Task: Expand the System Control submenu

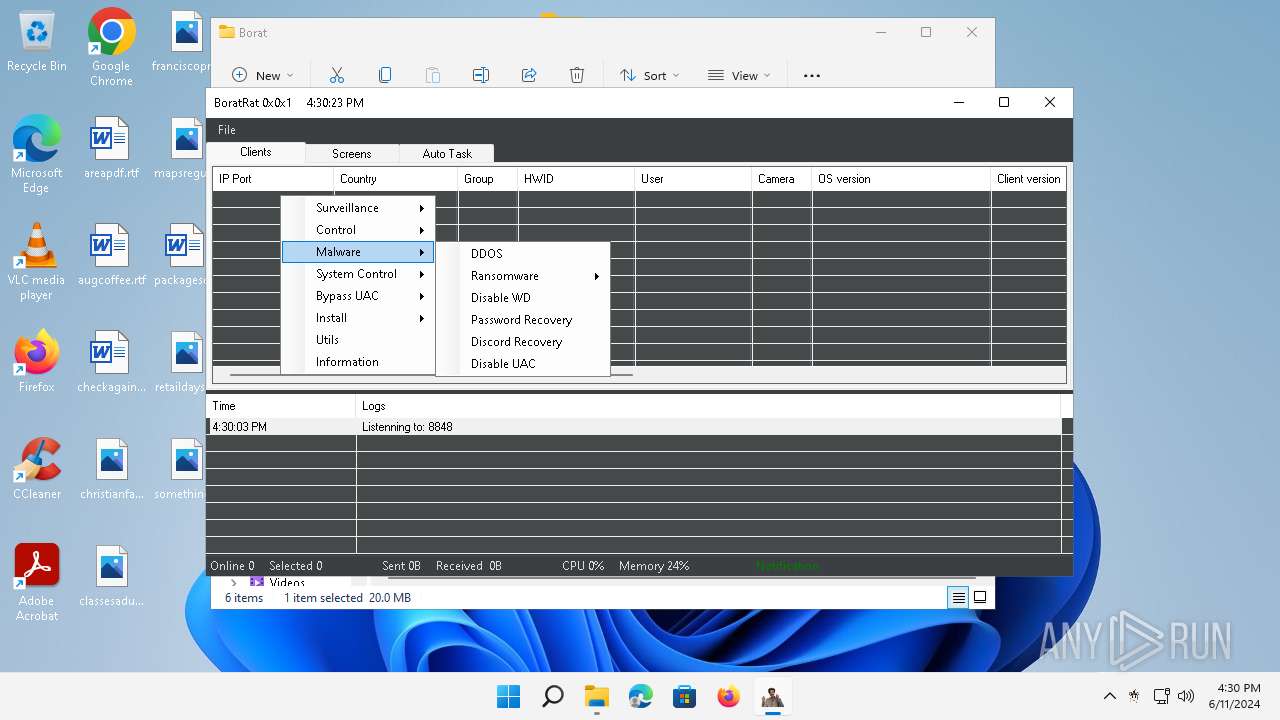Action: coord(358,274)
